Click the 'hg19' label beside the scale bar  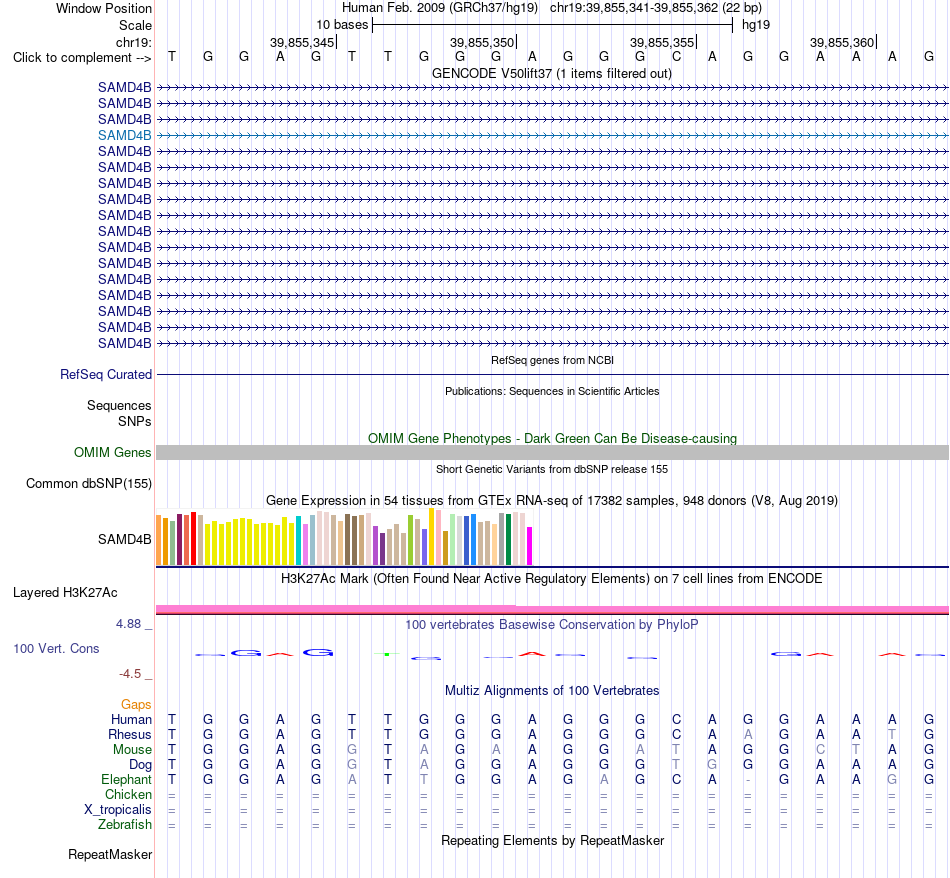756,25
